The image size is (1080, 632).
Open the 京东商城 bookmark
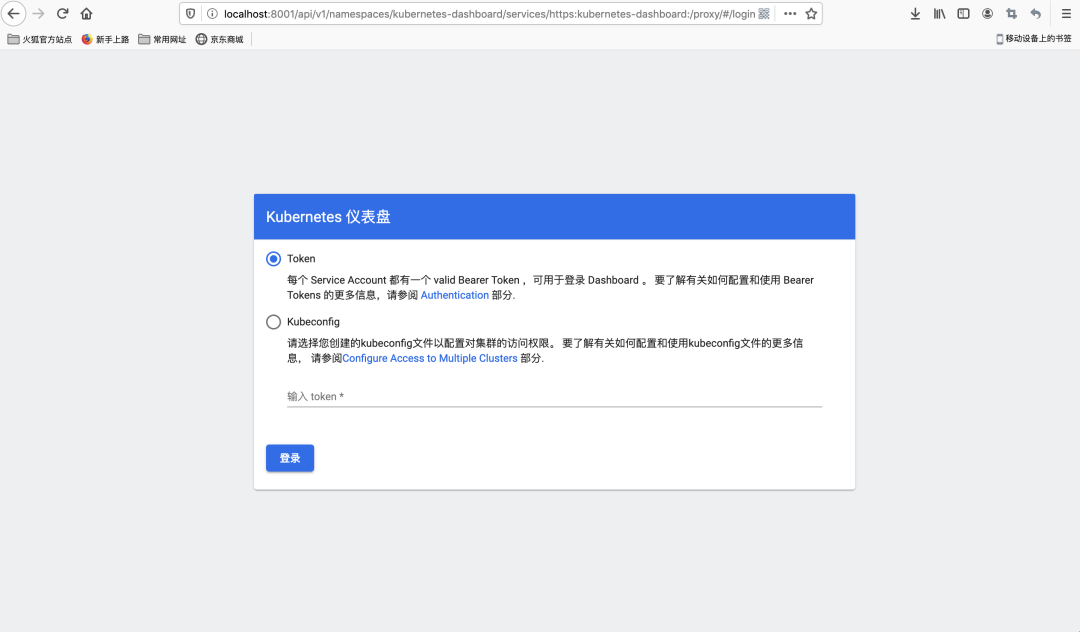click(x=219, y=39)
